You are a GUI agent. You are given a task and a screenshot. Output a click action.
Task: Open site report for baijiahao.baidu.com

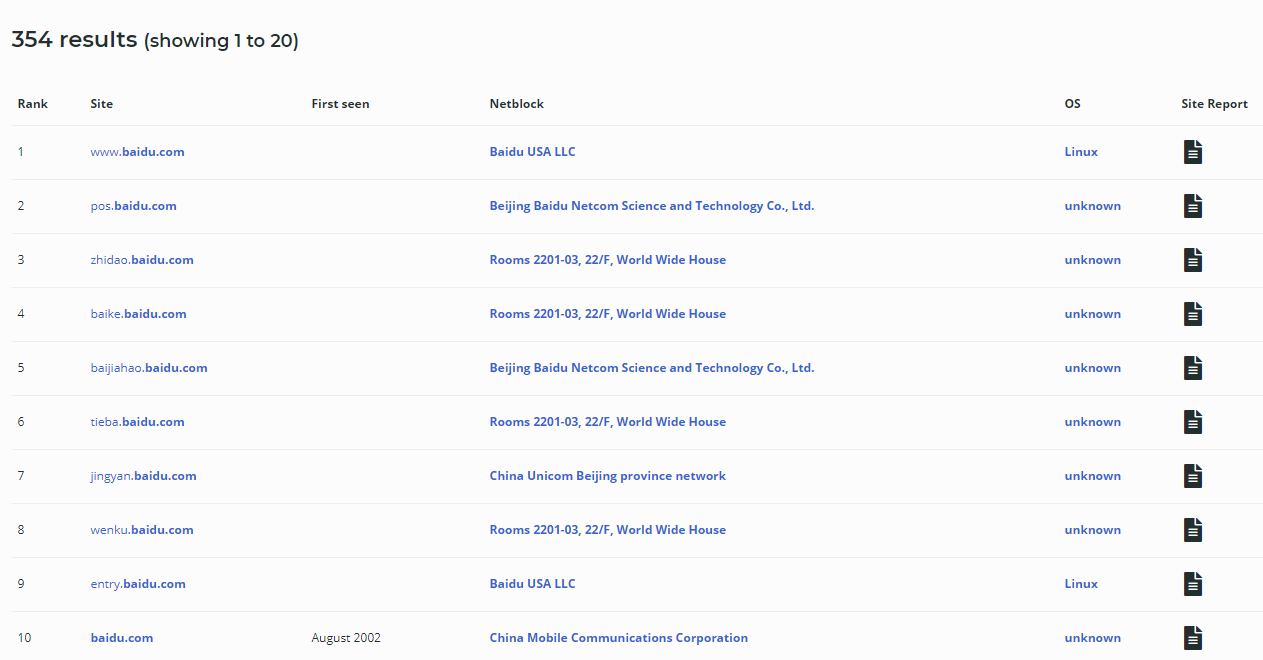coord(1193,368)
